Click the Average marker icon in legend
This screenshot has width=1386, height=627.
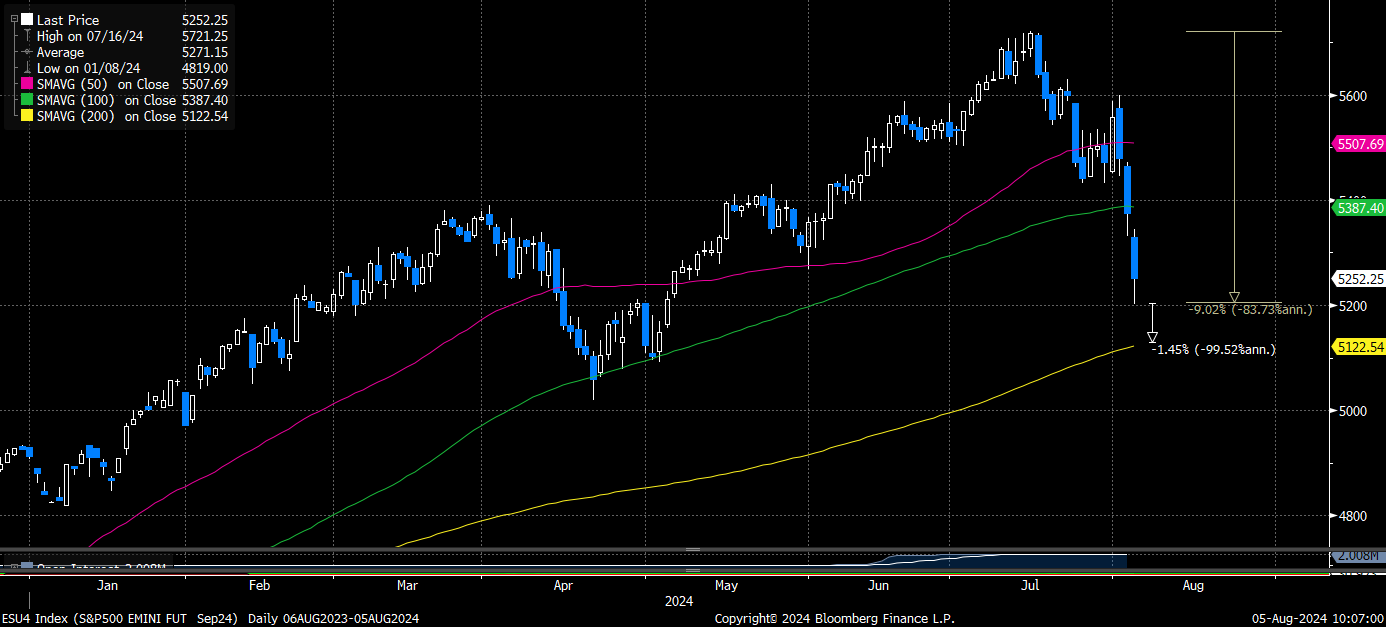[26, 52]
